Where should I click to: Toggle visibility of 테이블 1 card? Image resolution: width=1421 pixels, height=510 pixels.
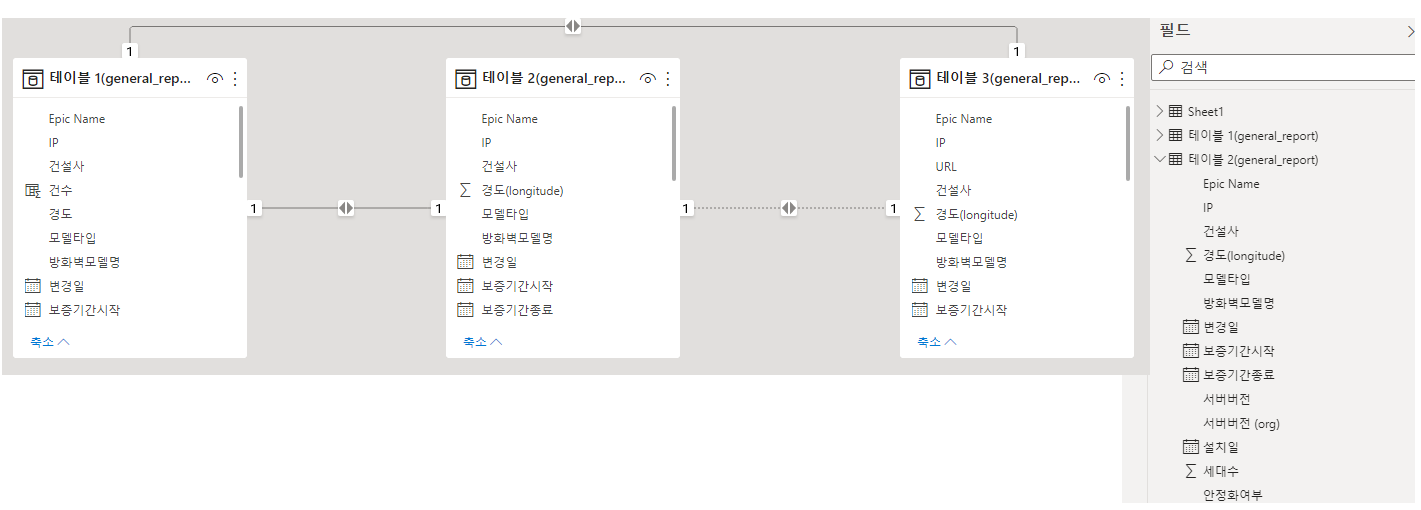pos(214,79)
